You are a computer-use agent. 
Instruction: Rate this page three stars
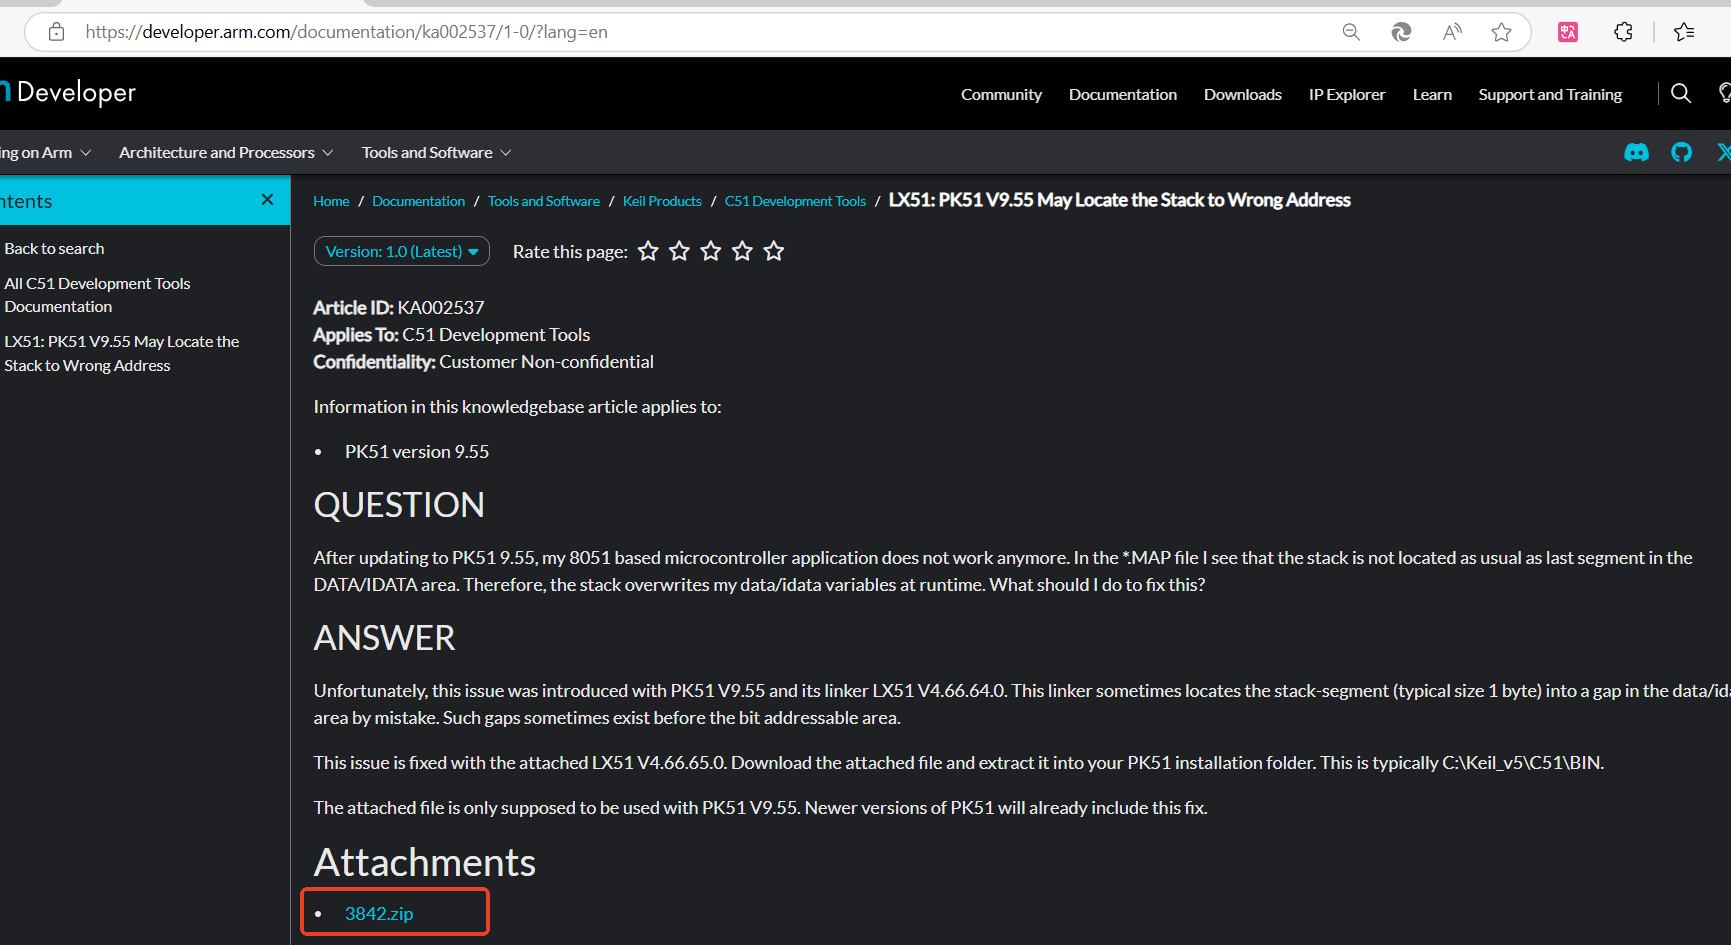[711, 251]
